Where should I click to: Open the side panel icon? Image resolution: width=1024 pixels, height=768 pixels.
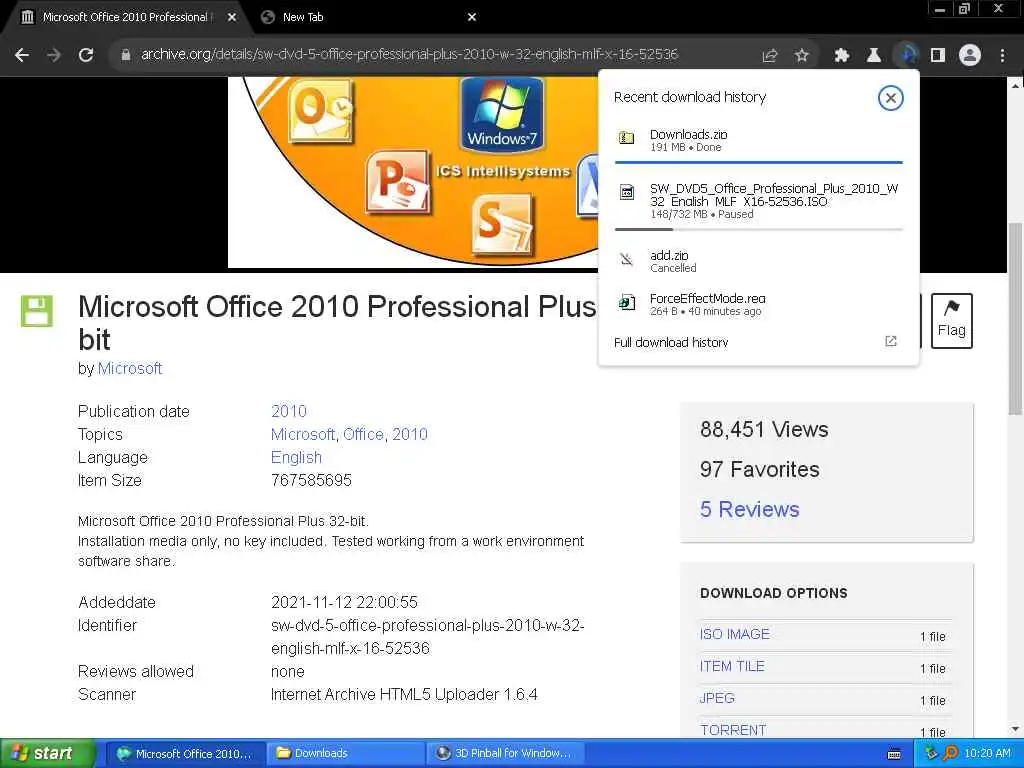pyautogui.click(x=938, y=56)
